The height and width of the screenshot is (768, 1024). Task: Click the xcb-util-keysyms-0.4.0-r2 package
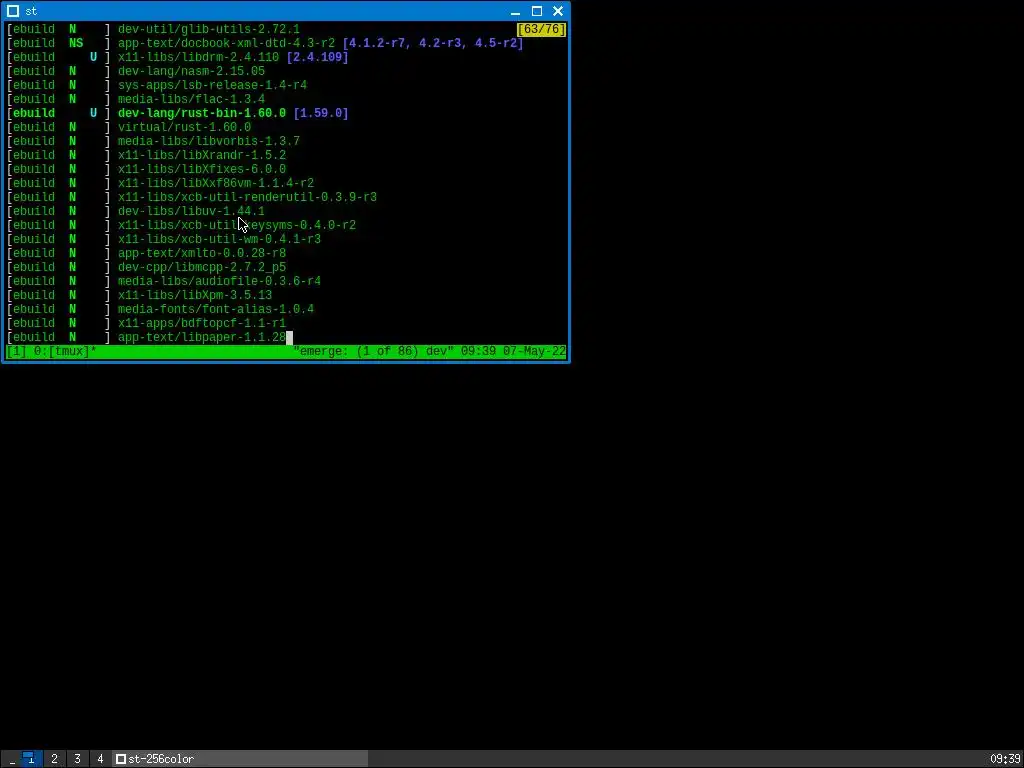237,225
